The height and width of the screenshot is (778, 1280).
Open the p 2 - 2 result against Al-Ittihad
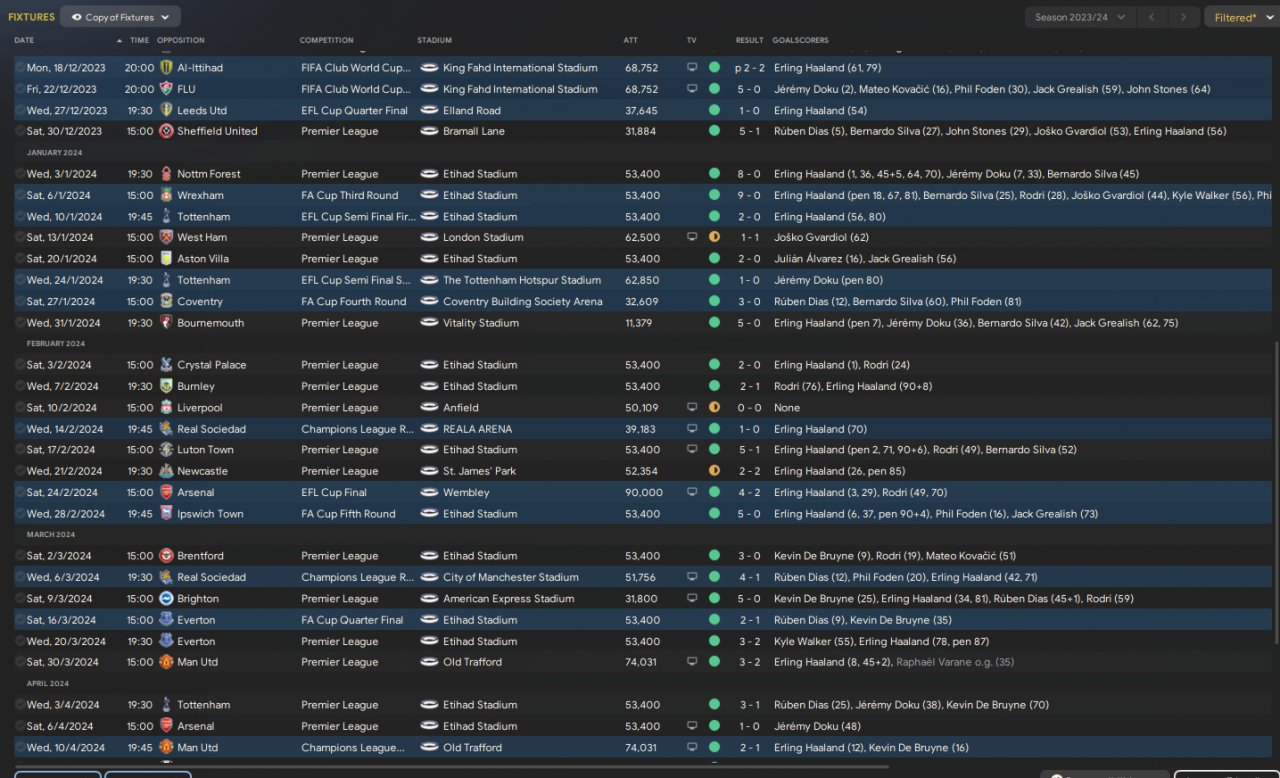point(749,68)
